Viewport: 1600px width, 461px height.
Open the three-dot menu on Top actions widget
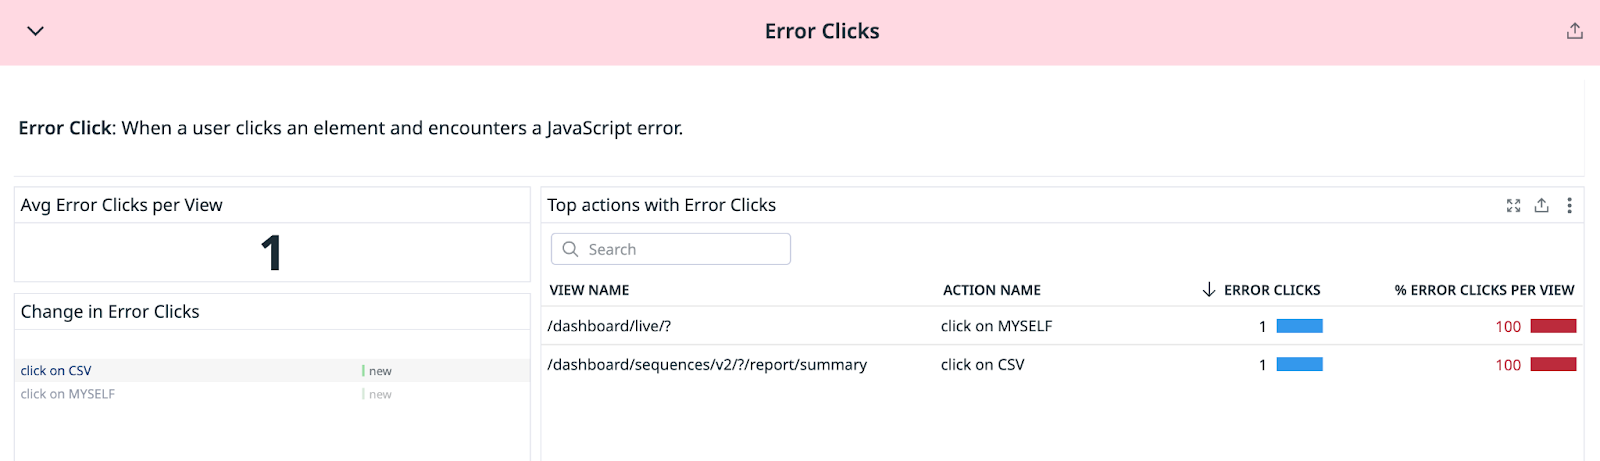[1569, 205]
